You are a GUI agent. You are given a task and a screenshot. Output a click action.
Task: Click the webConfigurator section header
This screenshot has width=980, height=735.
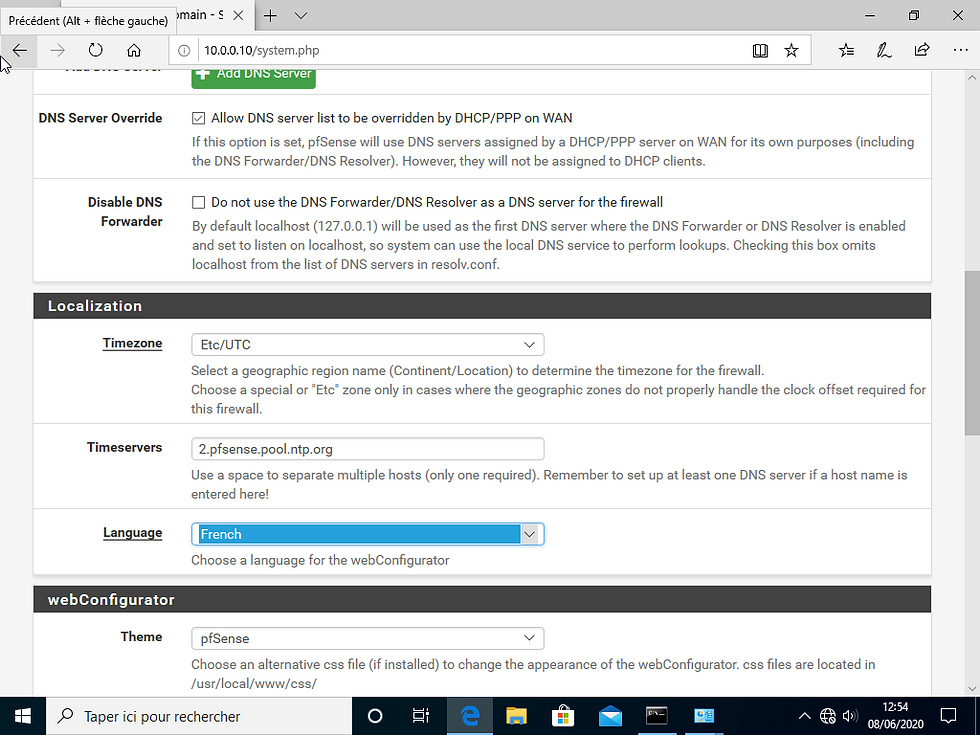click(482, 600)
